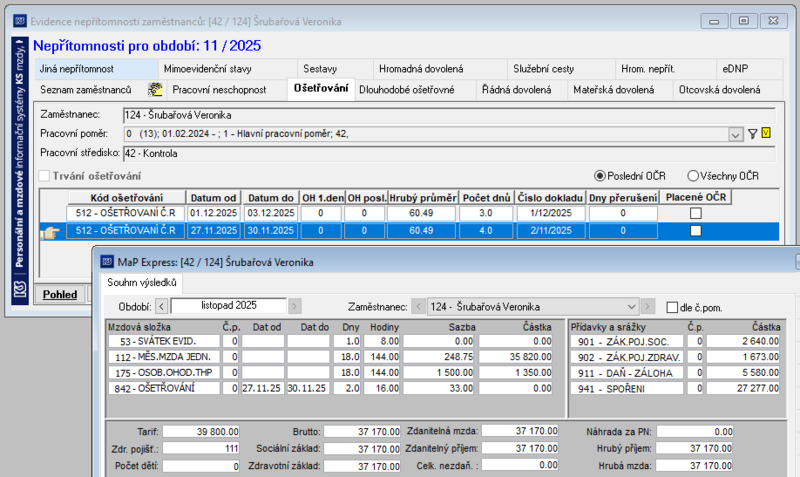Select the Všechny OČR radio button

(692, 176)
